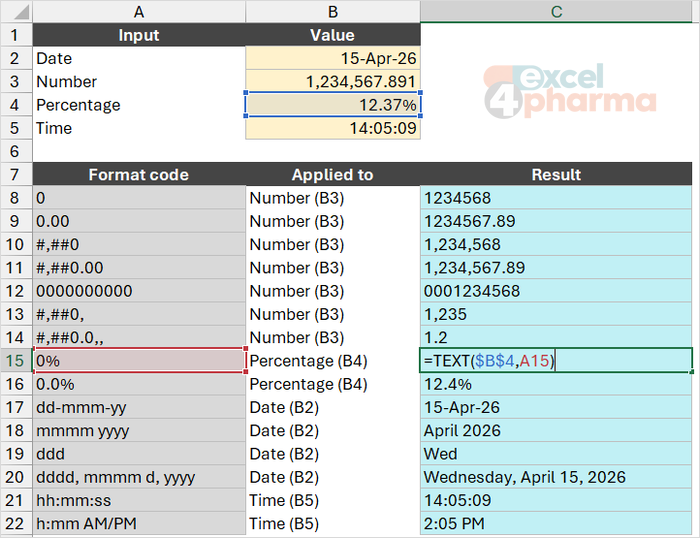This screenshot has height=538, width=700.
Task: Select format code cell '#,##0,' in row 13
Action: point(139,314)
